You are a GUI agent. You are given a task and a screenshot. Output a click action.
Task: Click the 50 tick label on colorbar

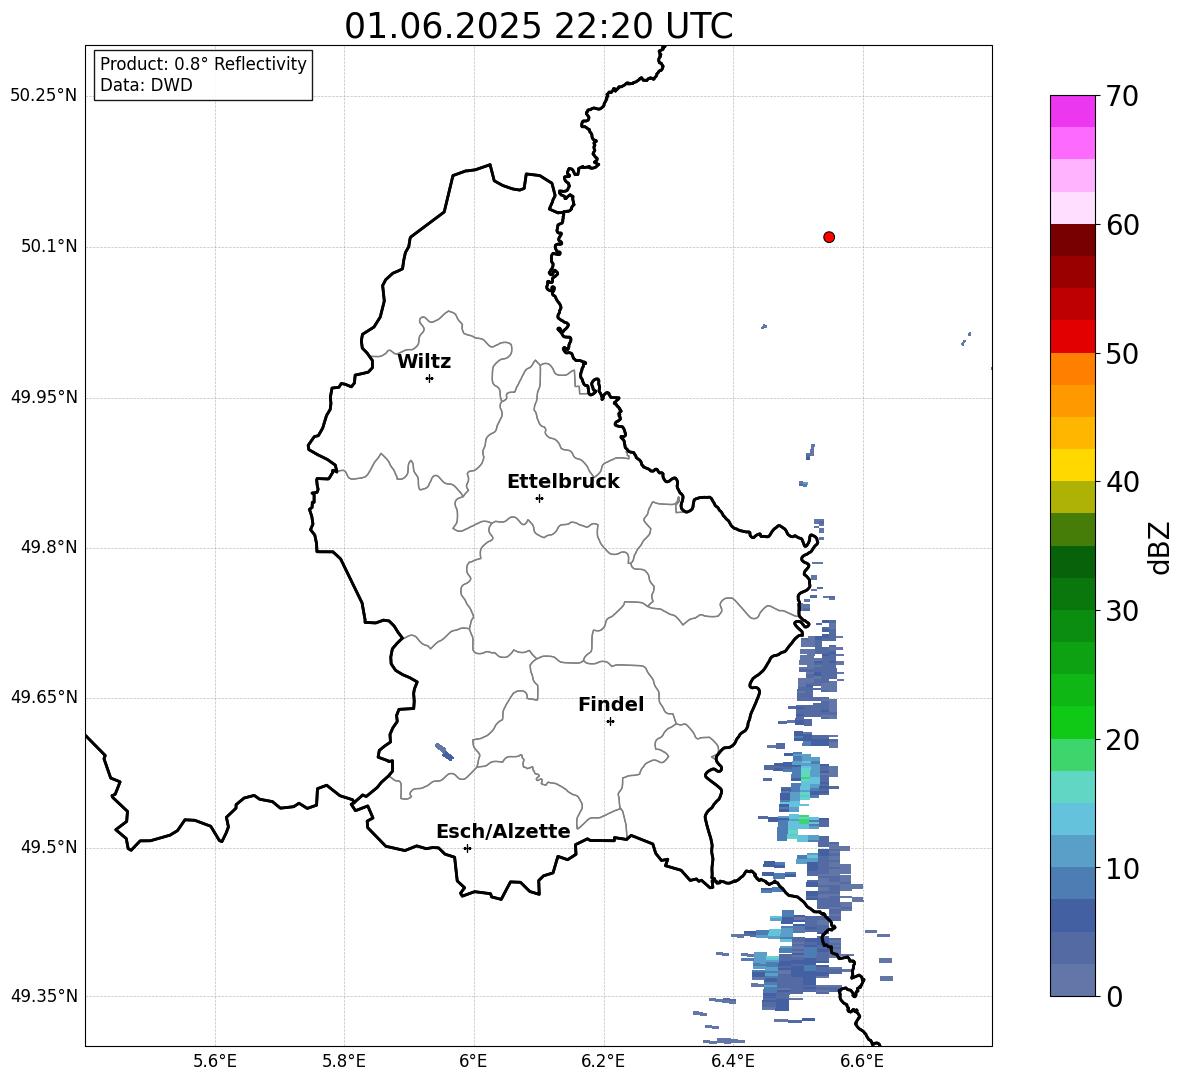pyautogui.click(x=1122, y=353)
